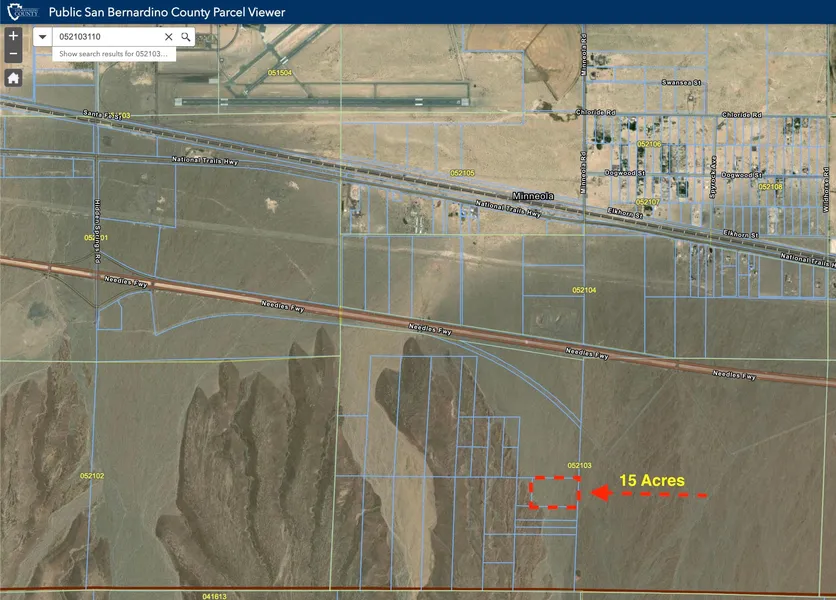Click the search field containing 052103110
The image size is (836, 600).
105,37
